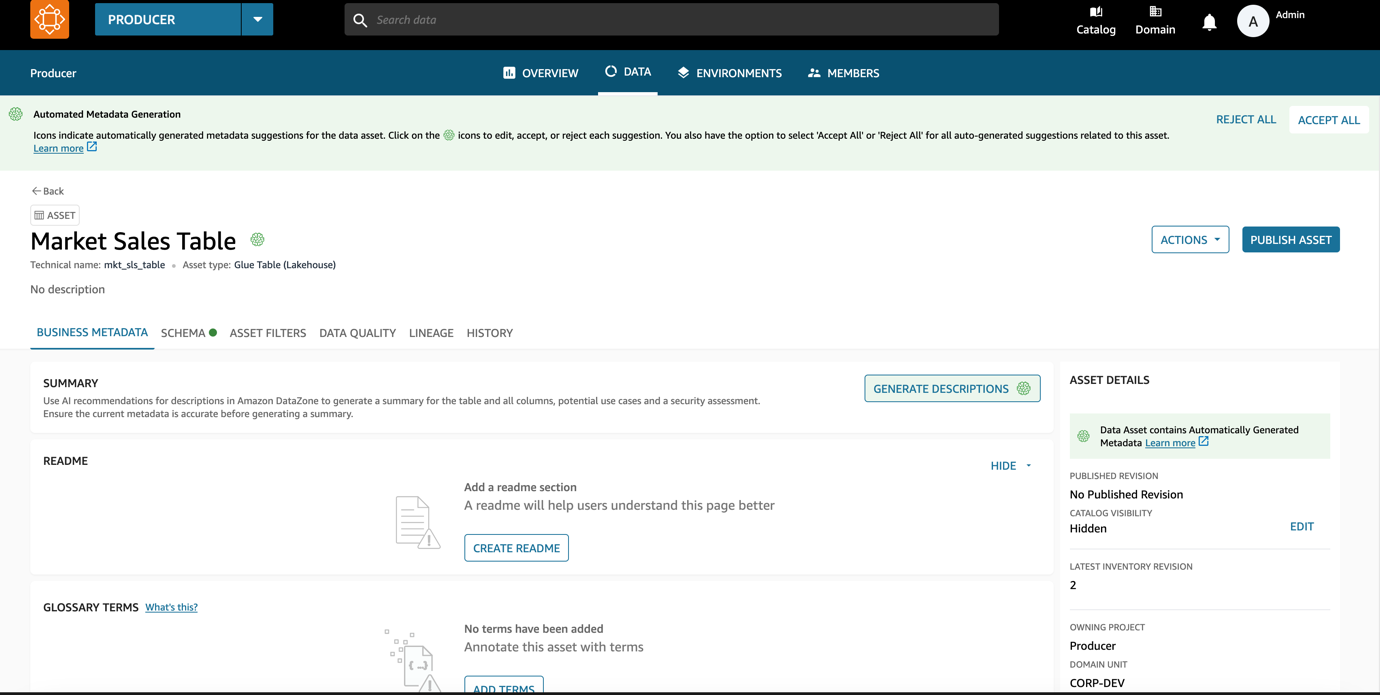Click the ASSET type badge
This screenshot has width=1380, height=695.
pos(55,215)
